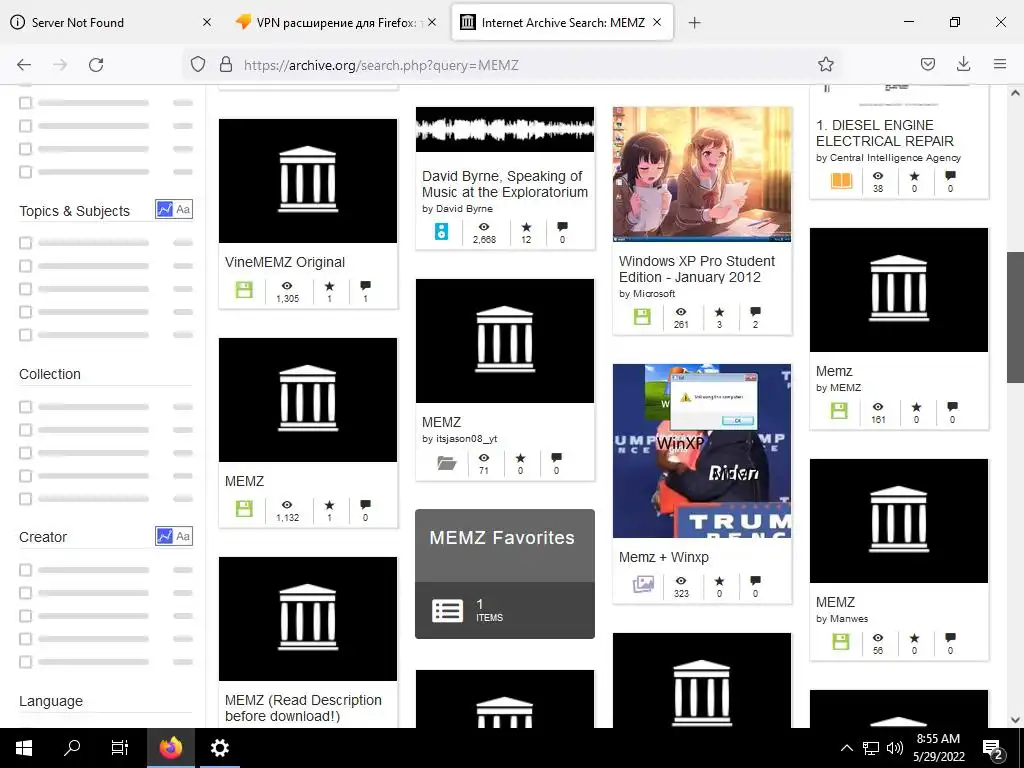This screenshot has width=1024, height=768.
Task: Open volume control in system tray
Action: [x=895, y=748]
